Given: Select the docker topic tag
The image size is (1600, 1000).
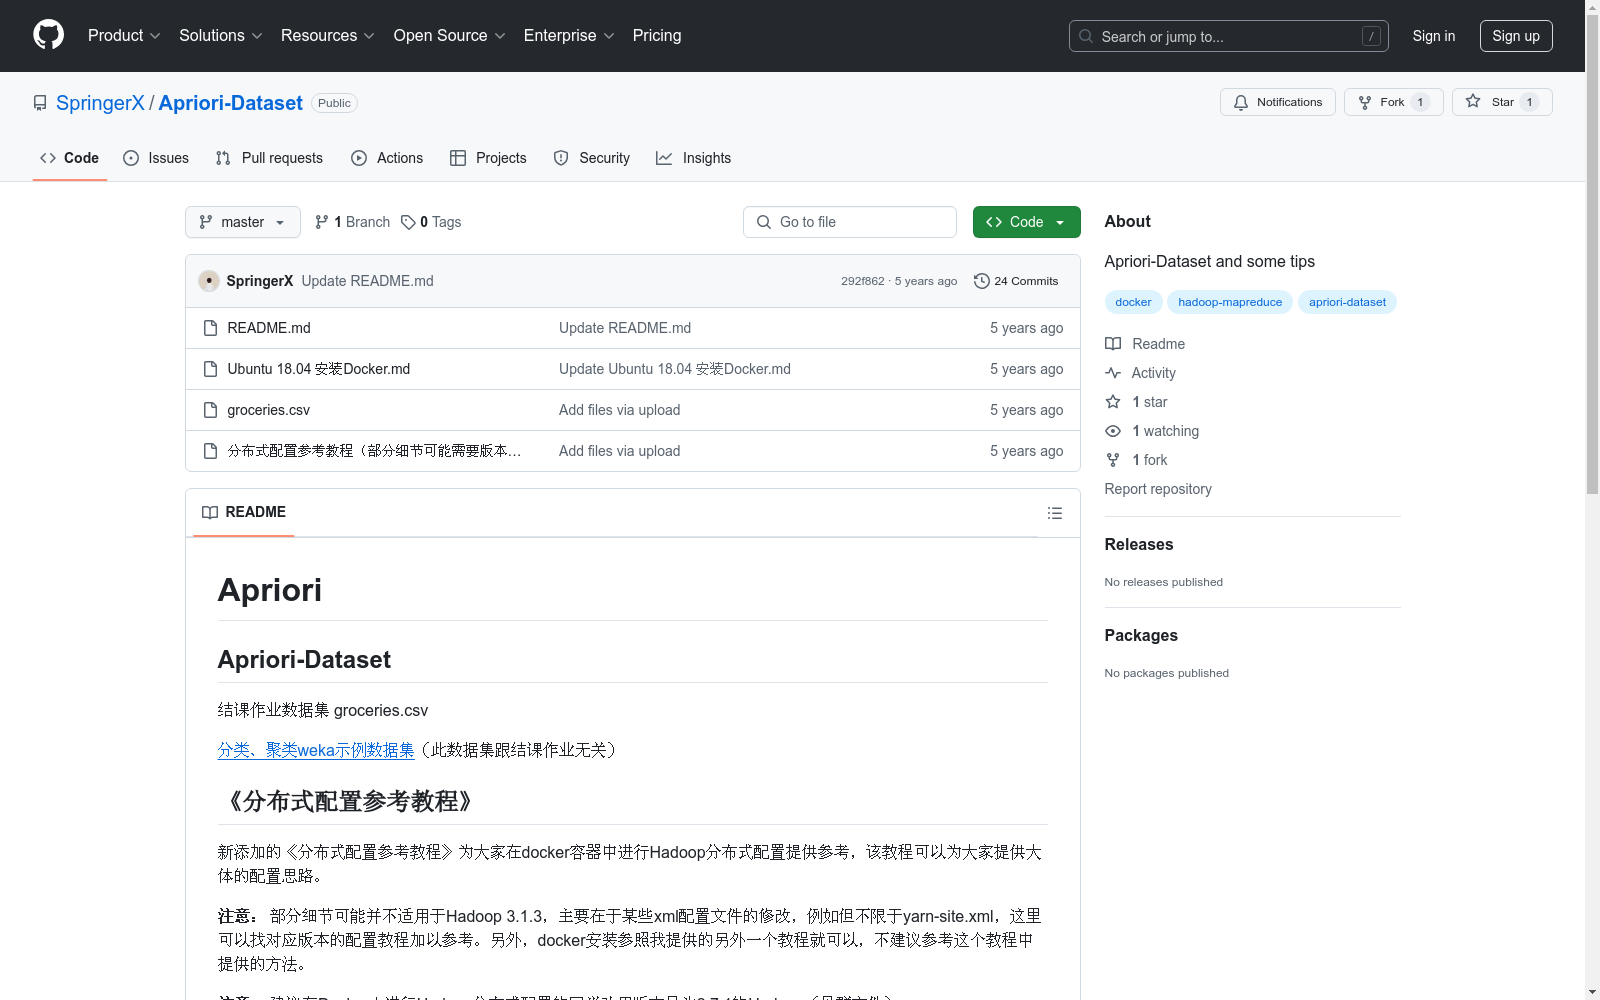Looking at the screenshot, I should 1133,302.
